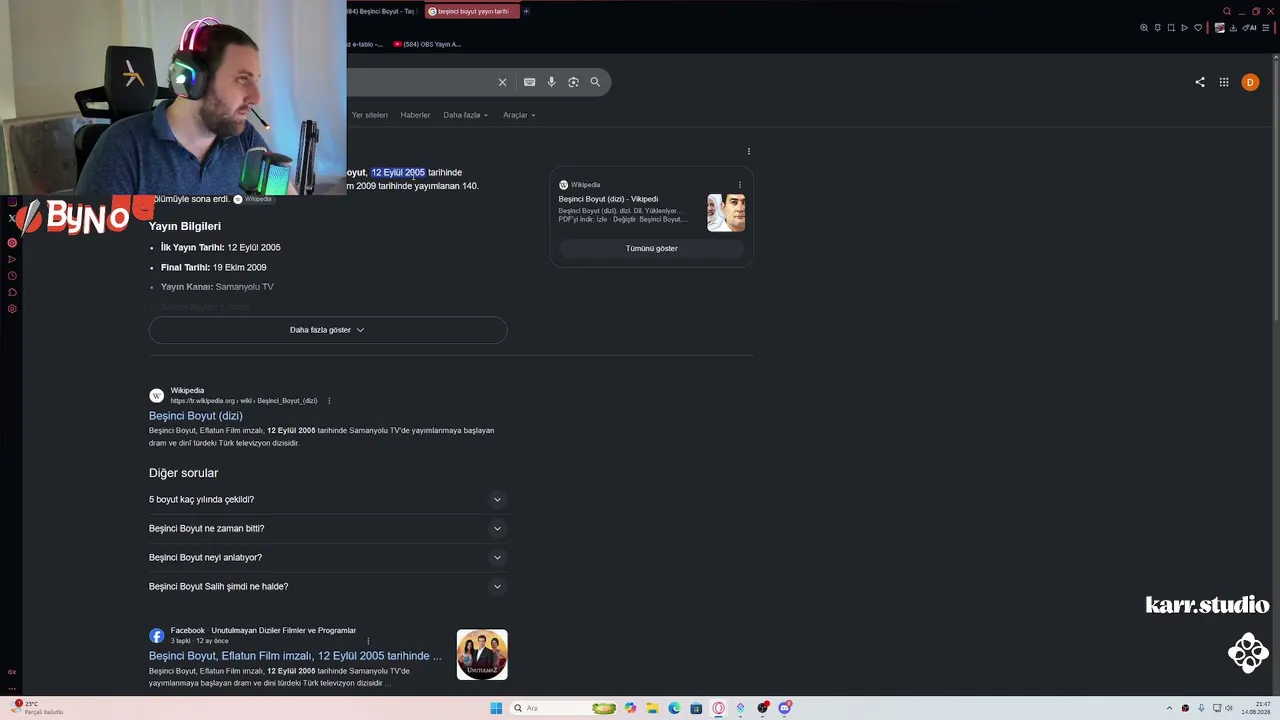This screenshot has height=720, width=1280.
Task: Start voice search with the microphone icon
Action: 551,82
